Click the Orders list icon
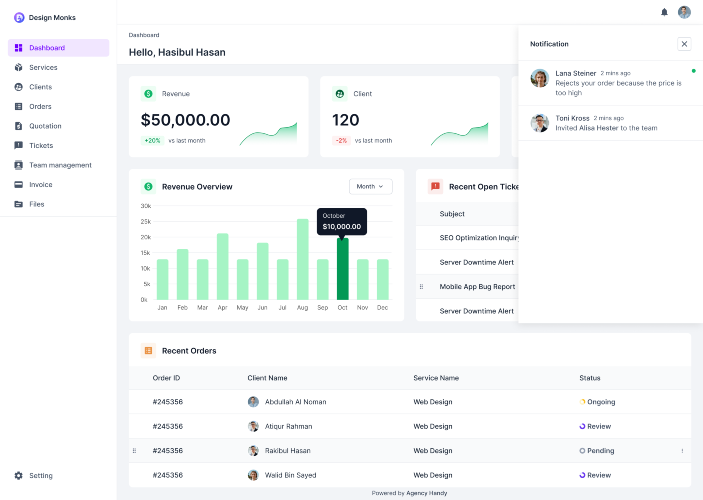The height and width of the screenshot is (500, 703). tap(18, 106)
